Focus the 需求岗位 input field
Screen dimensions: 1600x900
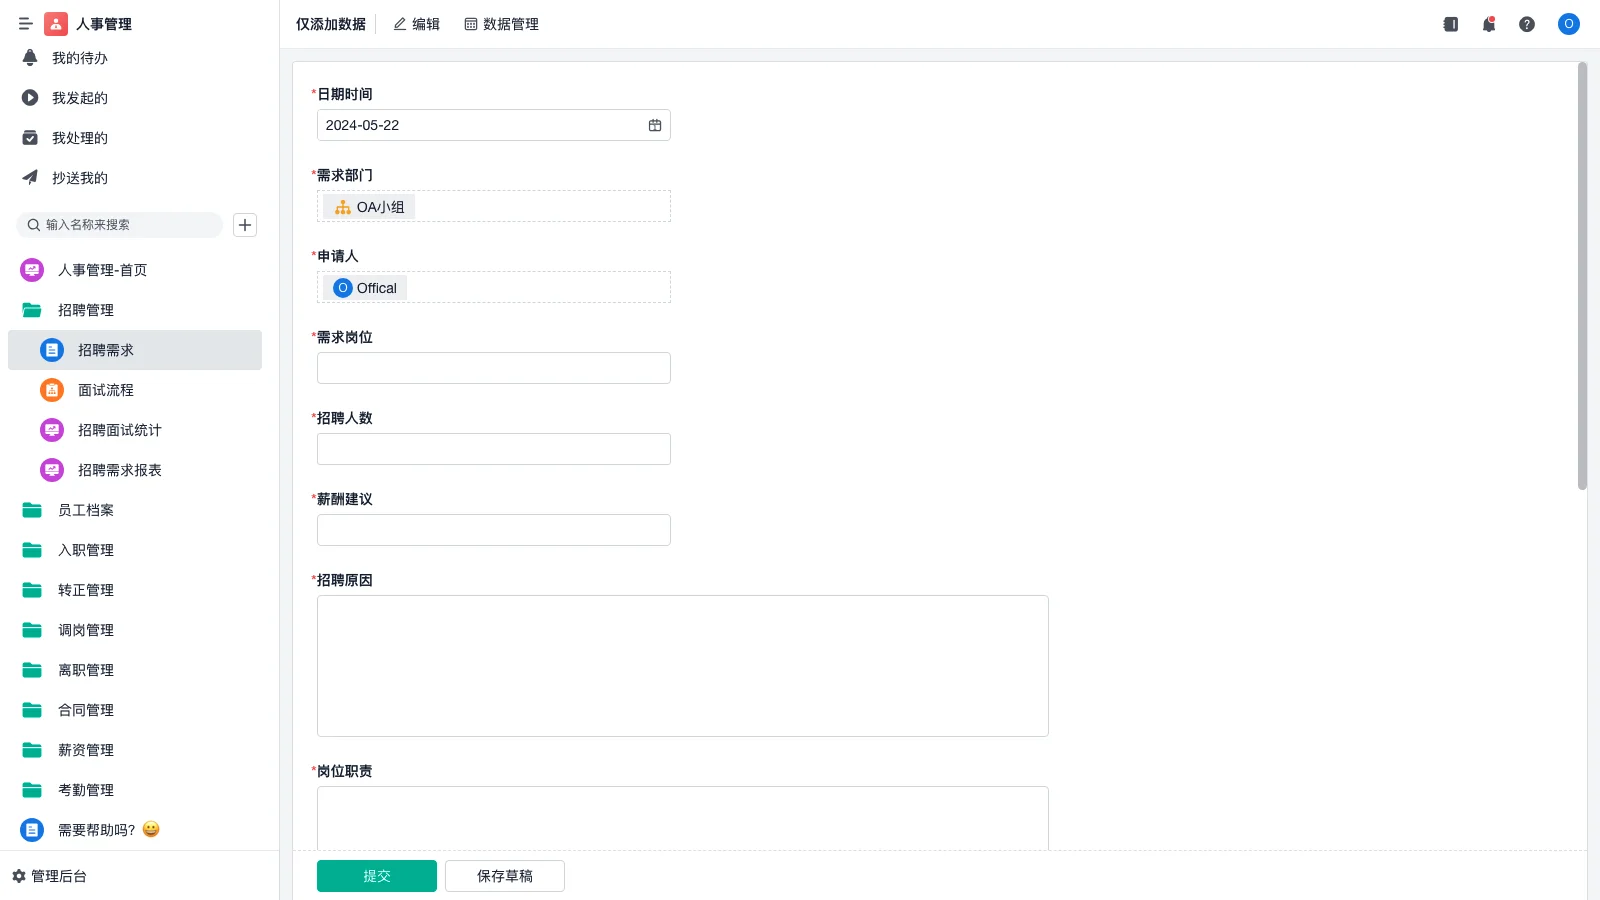click(494, 368)
